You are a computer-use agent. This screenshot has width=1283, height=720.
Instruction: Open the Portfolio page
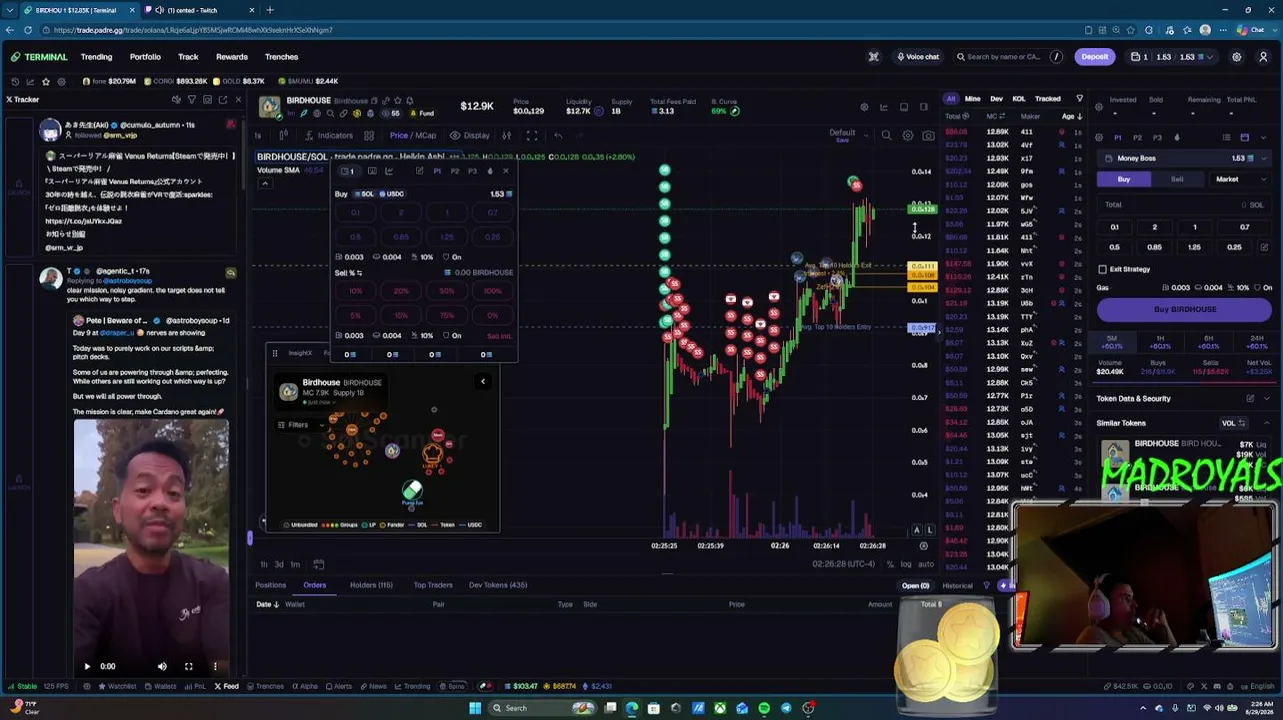pos(145,57)
